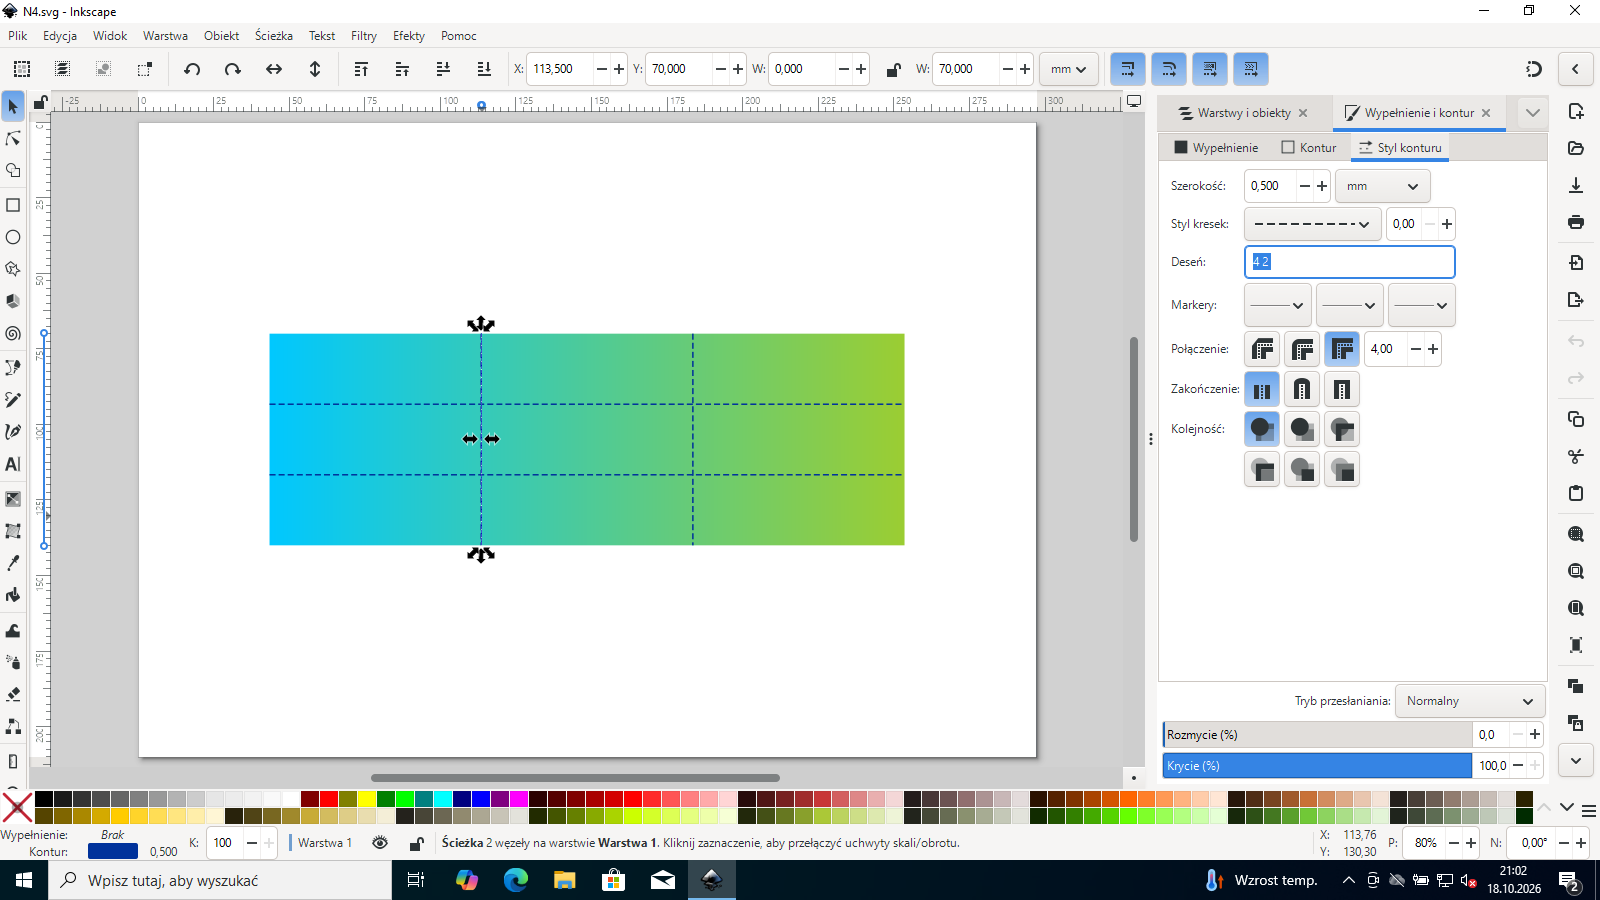
Task: Toggle Warstwa 1 layer lock
Action: pyautogui.click(x=417, y=843)
